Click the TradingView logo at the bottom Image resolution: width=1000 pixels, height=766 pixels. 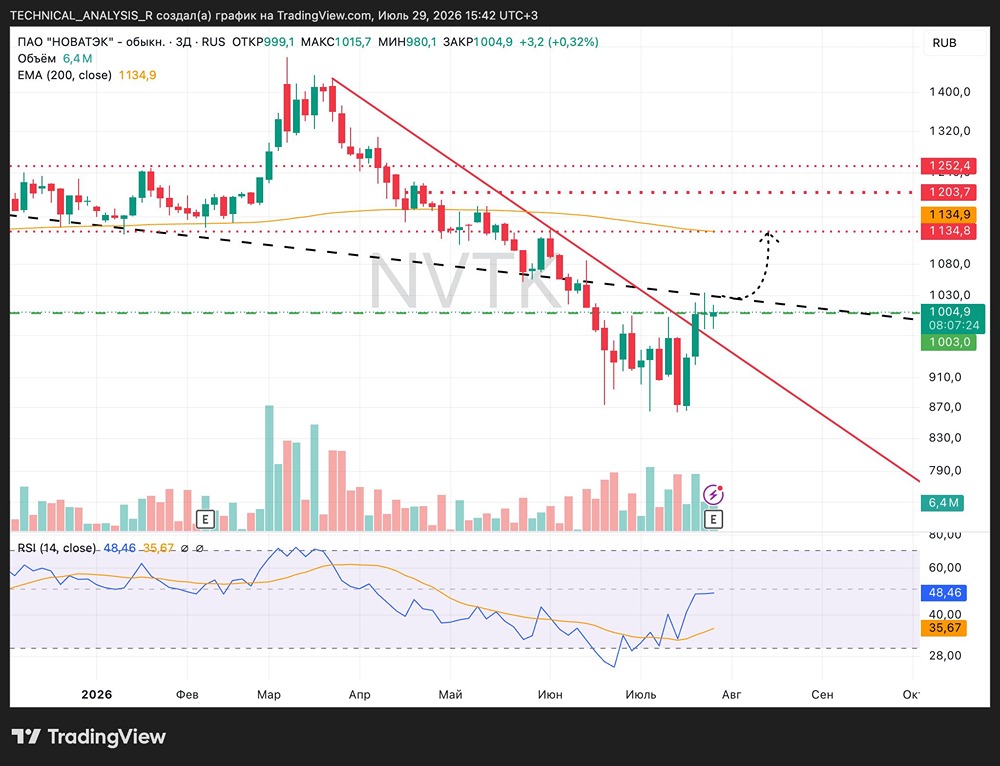pos(89,737)
